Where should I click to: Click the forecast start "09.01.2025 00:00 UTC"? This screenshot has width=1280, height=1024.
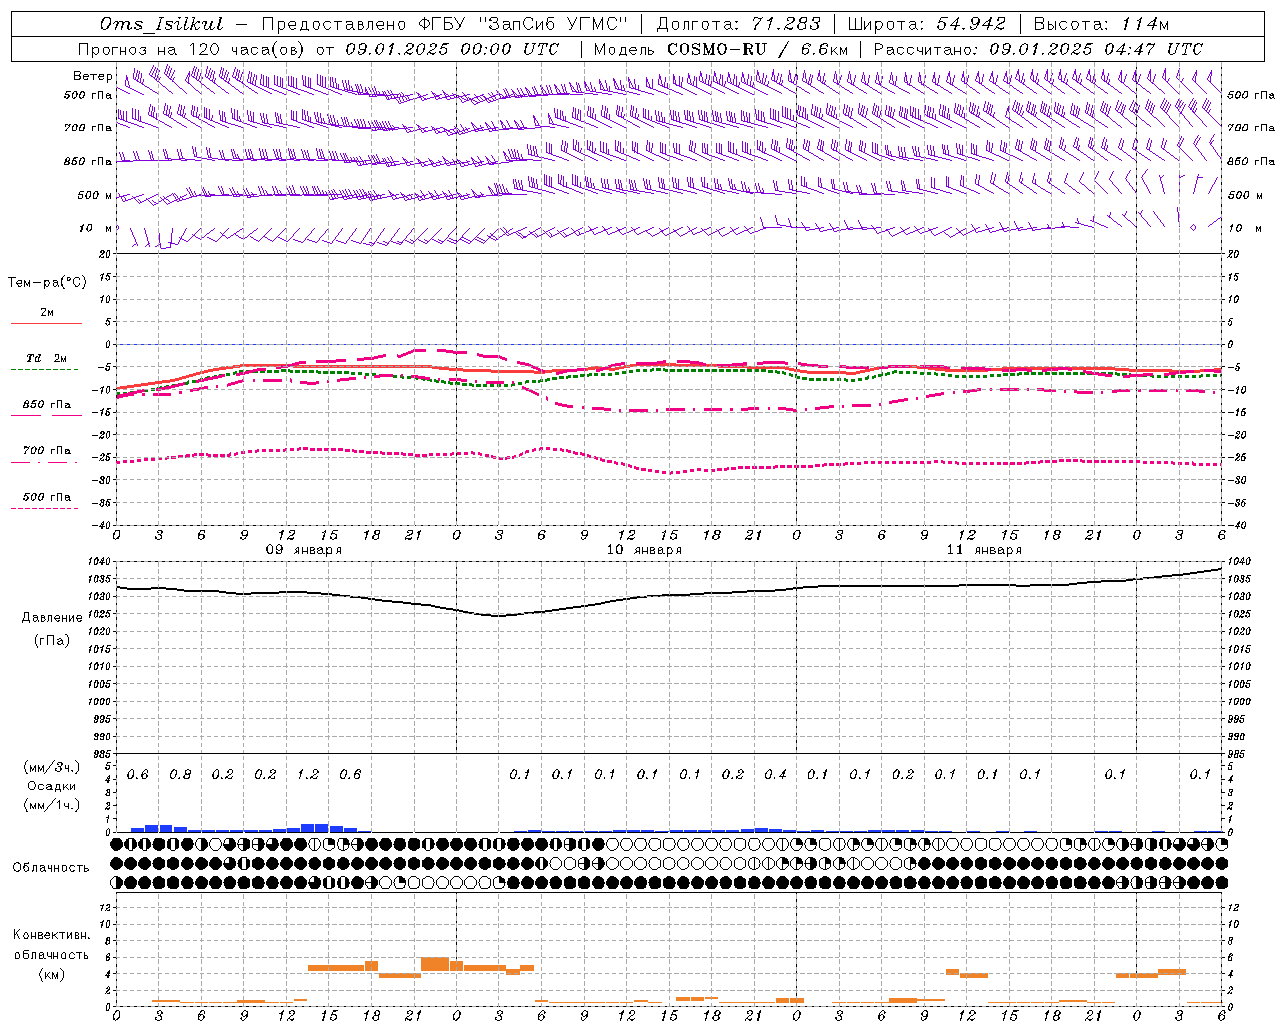pos(452,49)
